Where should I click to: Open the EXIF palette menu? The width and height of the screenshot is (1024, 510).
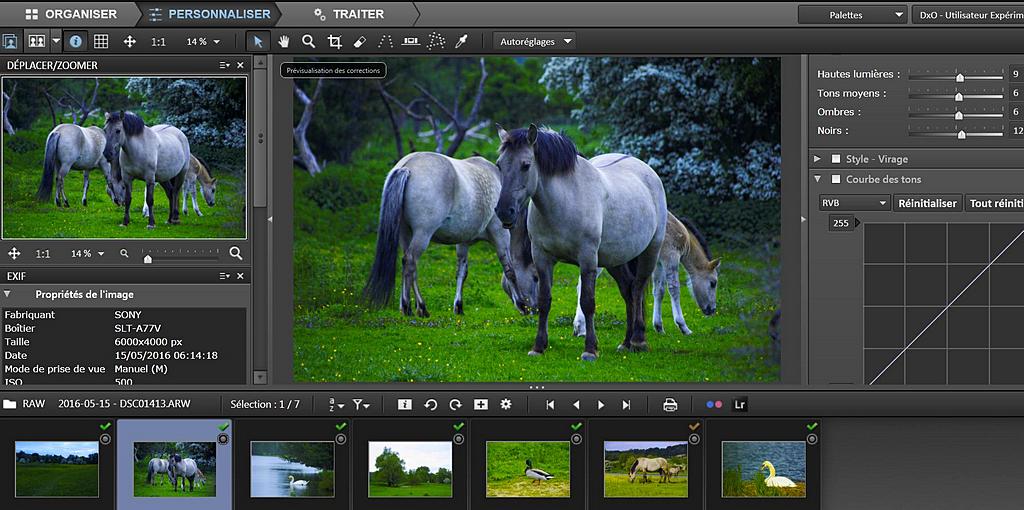tap(225, 276)
